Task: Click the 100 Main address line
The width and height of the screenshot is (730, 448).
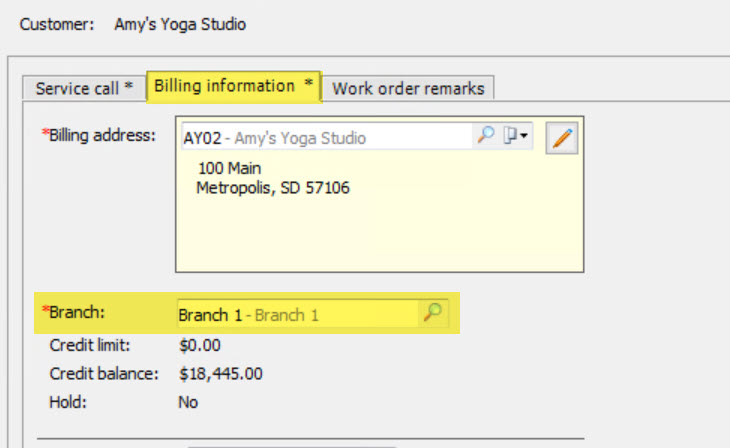Action: [230, 168]
